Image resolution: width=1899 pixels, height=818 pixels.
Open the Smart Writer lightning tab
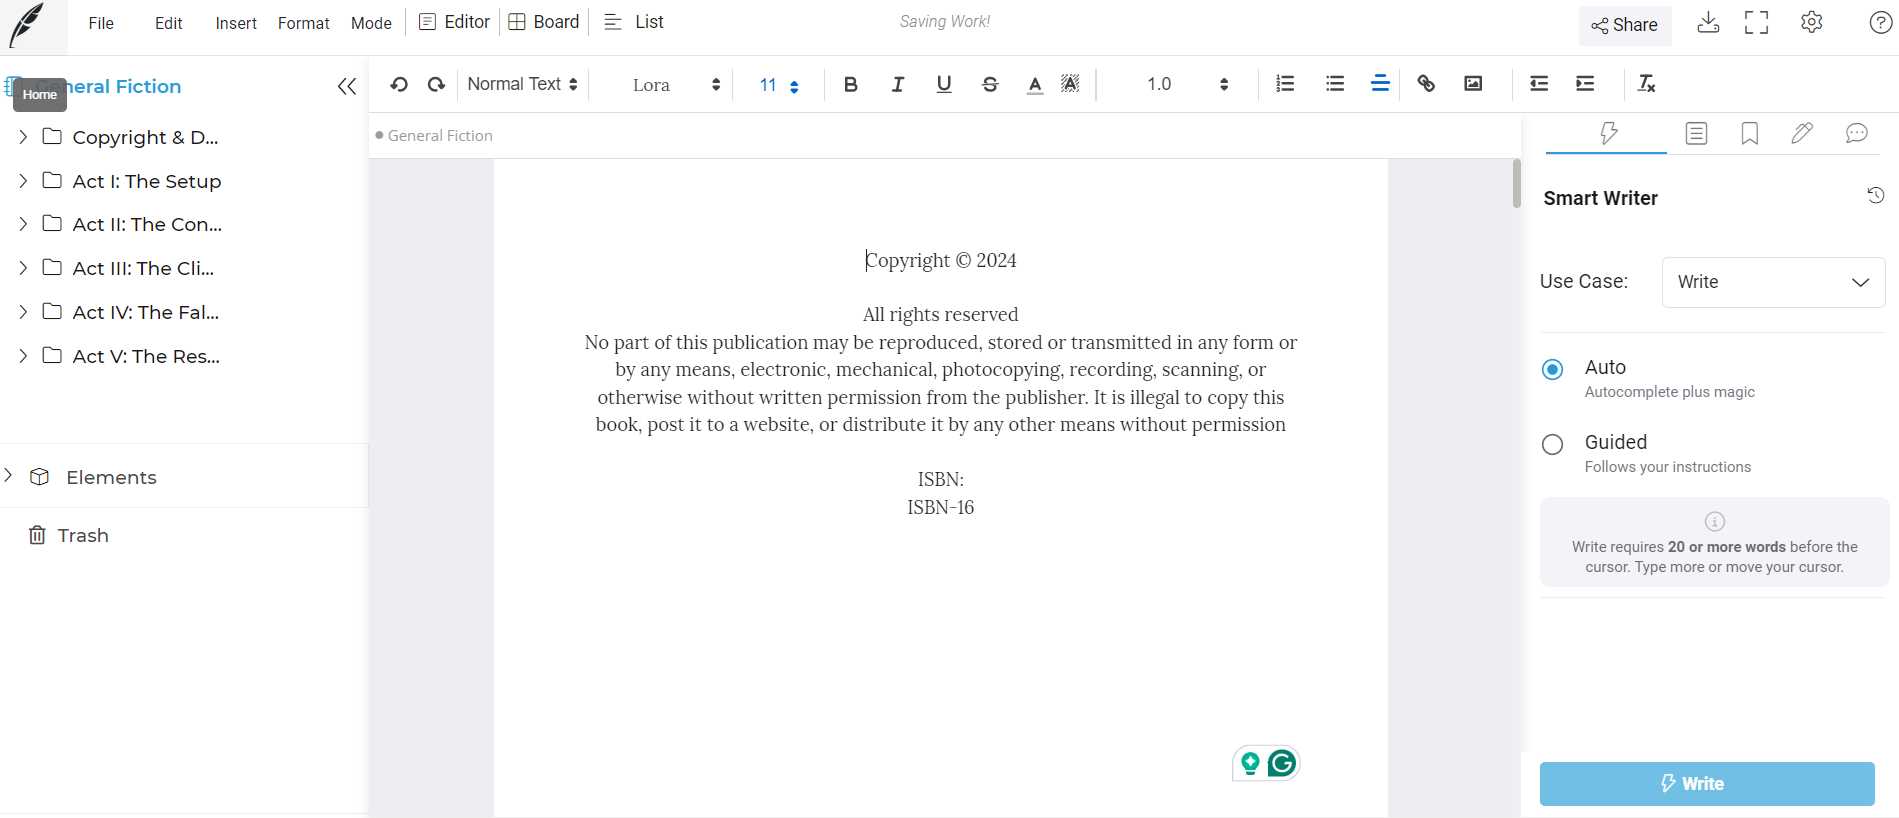pyautogui.click(x=1608, y=133)
